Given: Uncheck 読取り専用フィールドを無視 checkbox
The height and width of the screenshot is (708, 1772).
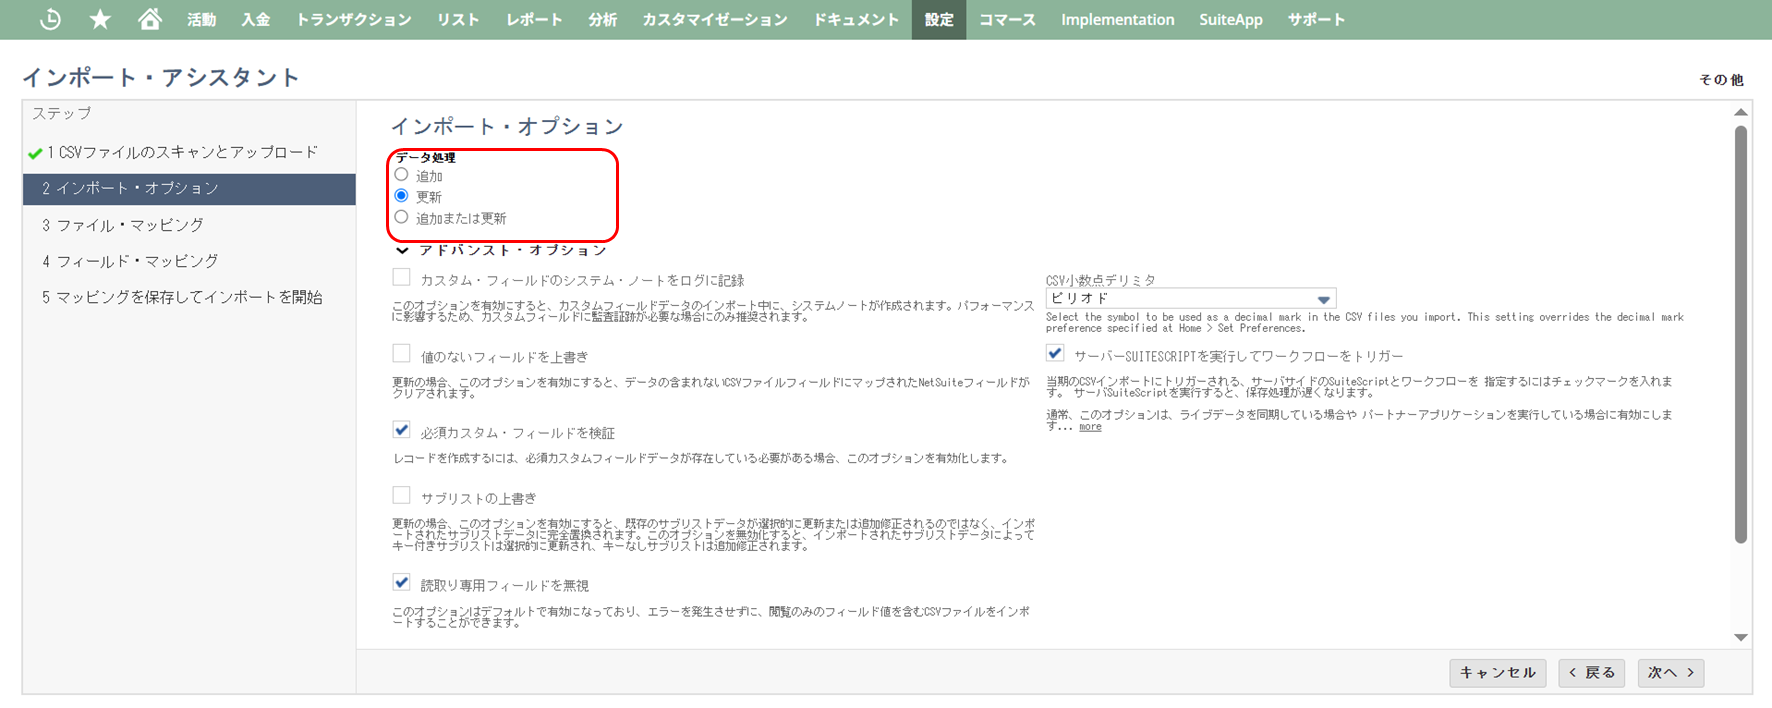Looking at the screenshot, I should pos(401,582).
